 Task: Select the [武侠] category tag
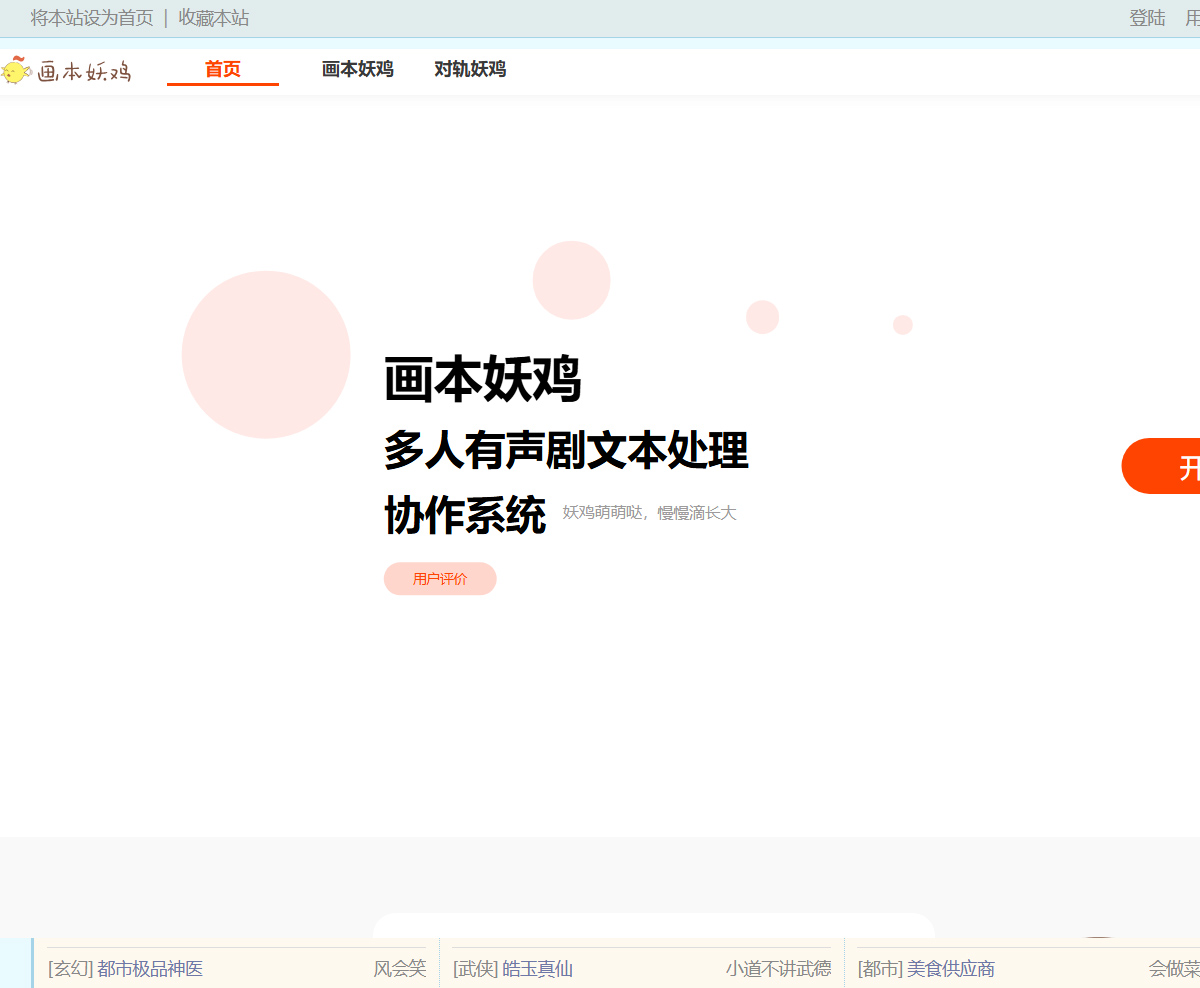click(x=475, y=969)
